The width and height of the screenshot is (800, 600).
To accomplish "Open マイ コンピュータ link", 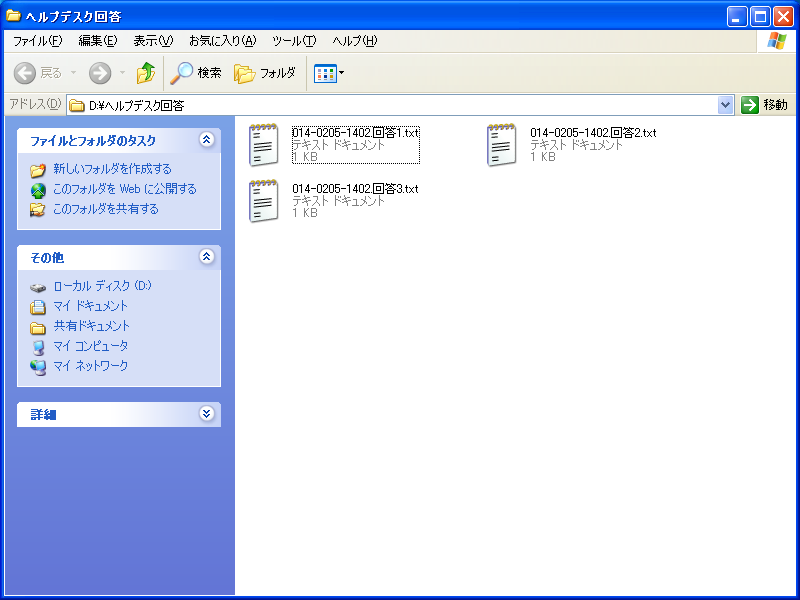I will pos(91,345).
